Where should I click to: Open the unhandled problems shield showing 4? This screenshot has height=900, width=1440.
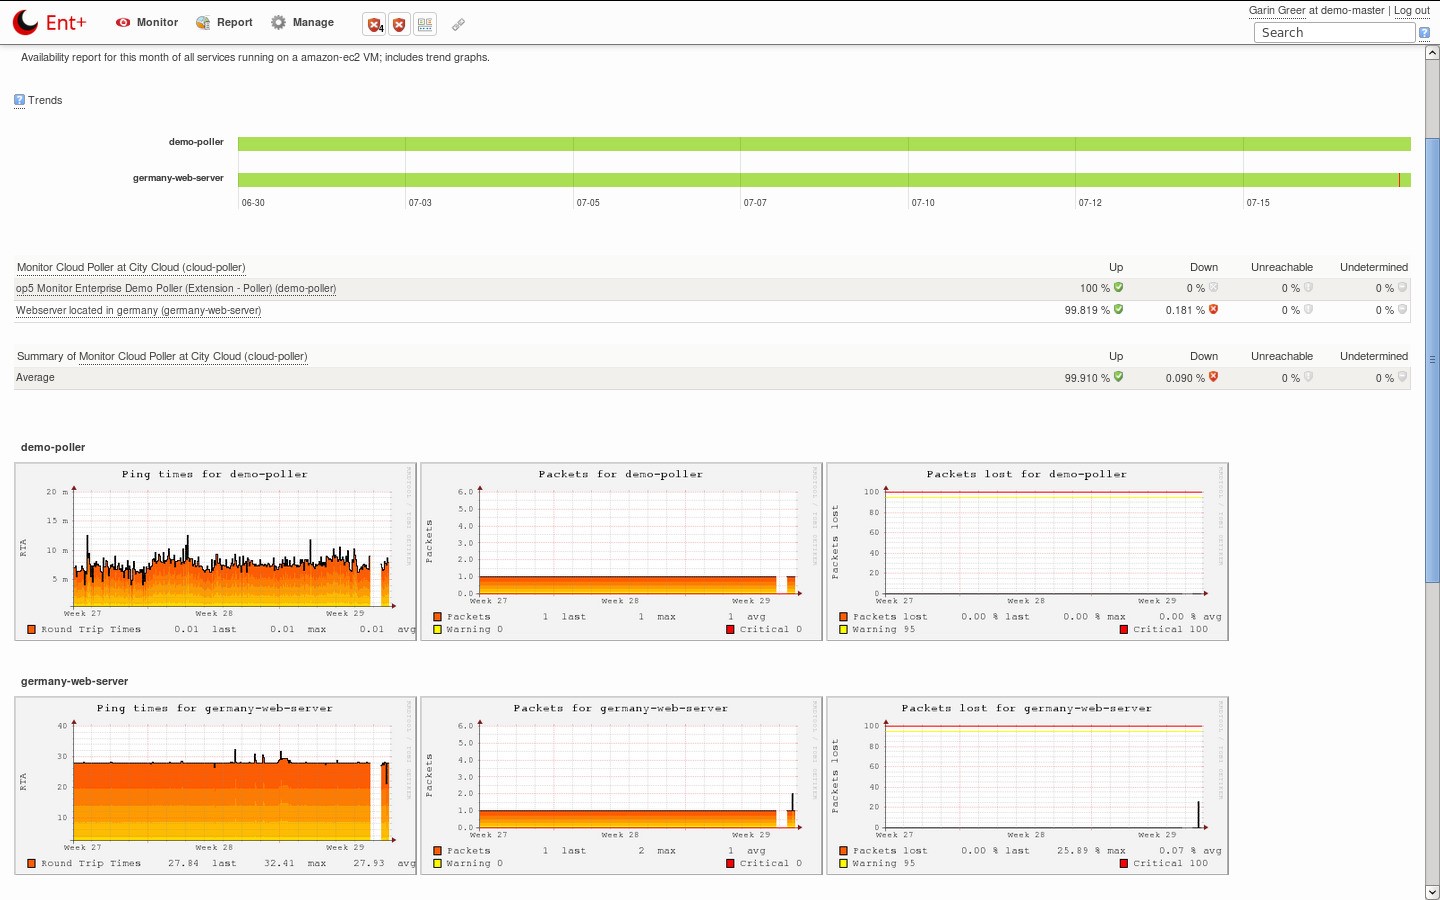[375, 24]
